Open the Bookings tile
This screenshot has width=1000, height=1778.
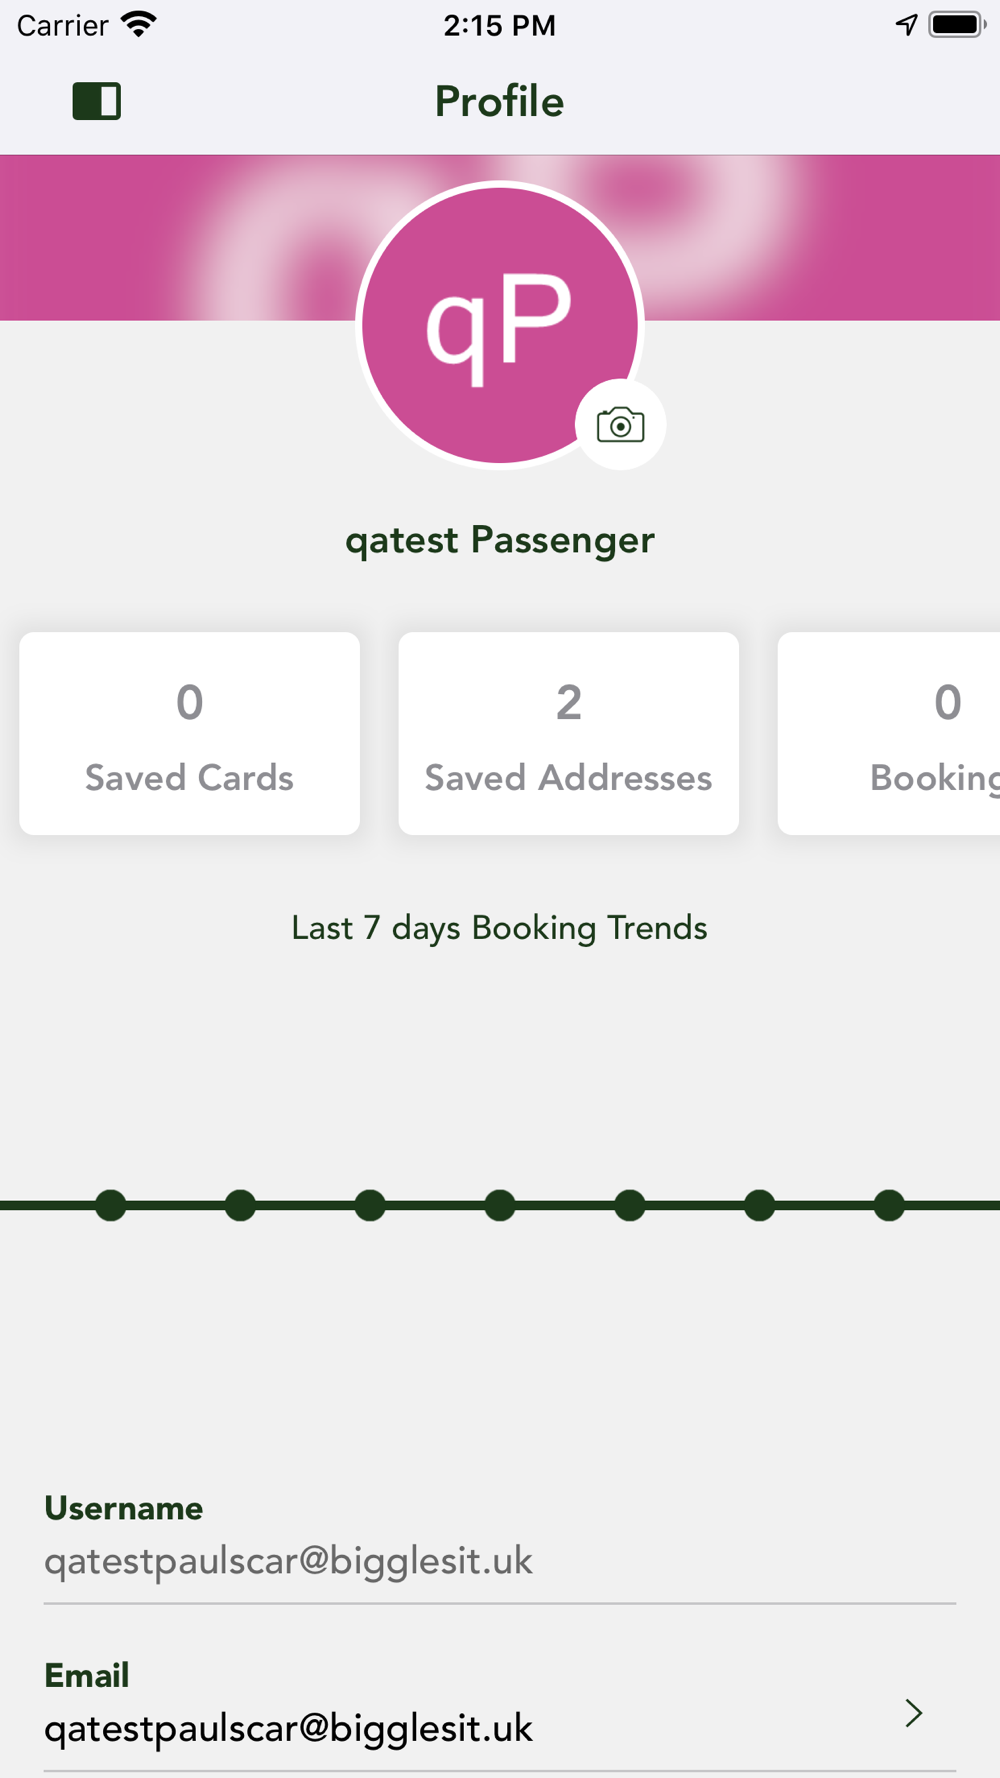(x=889, y=733)
